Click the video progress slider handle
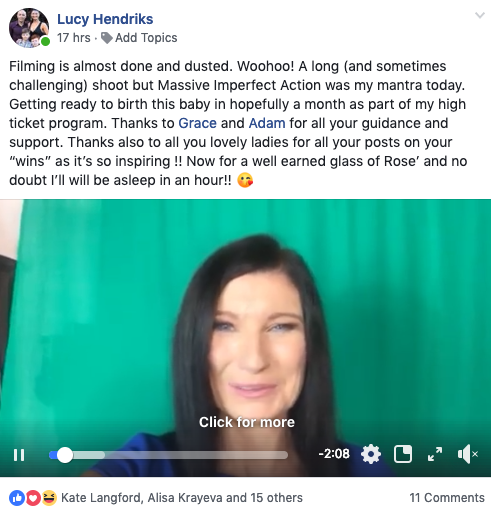 65,455
